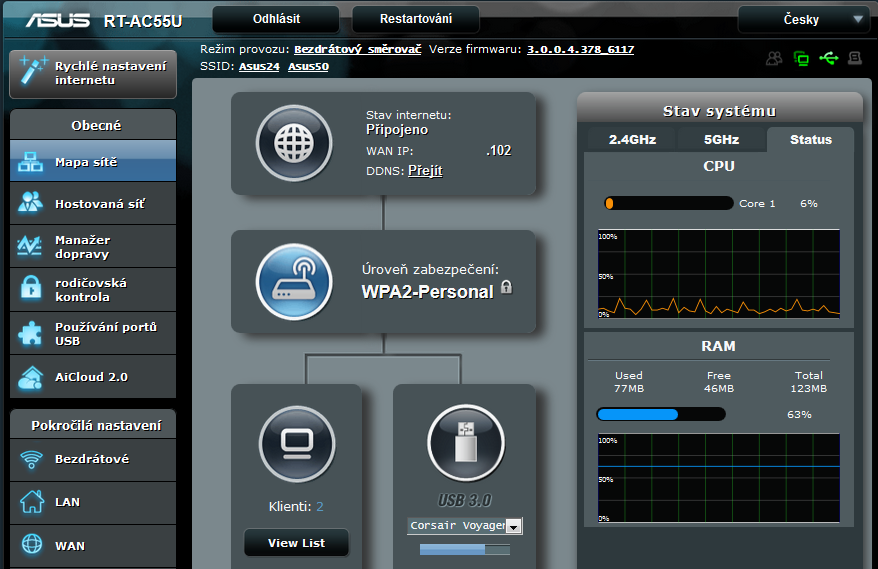Open the Česky language dropdown
The image size is (878, 569).
click(803, 19)
